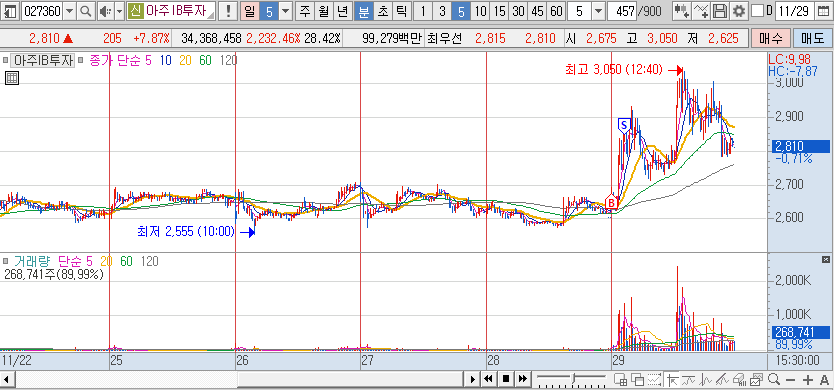
Task: Select the 1 minute interval
Action: pos(422,11)
